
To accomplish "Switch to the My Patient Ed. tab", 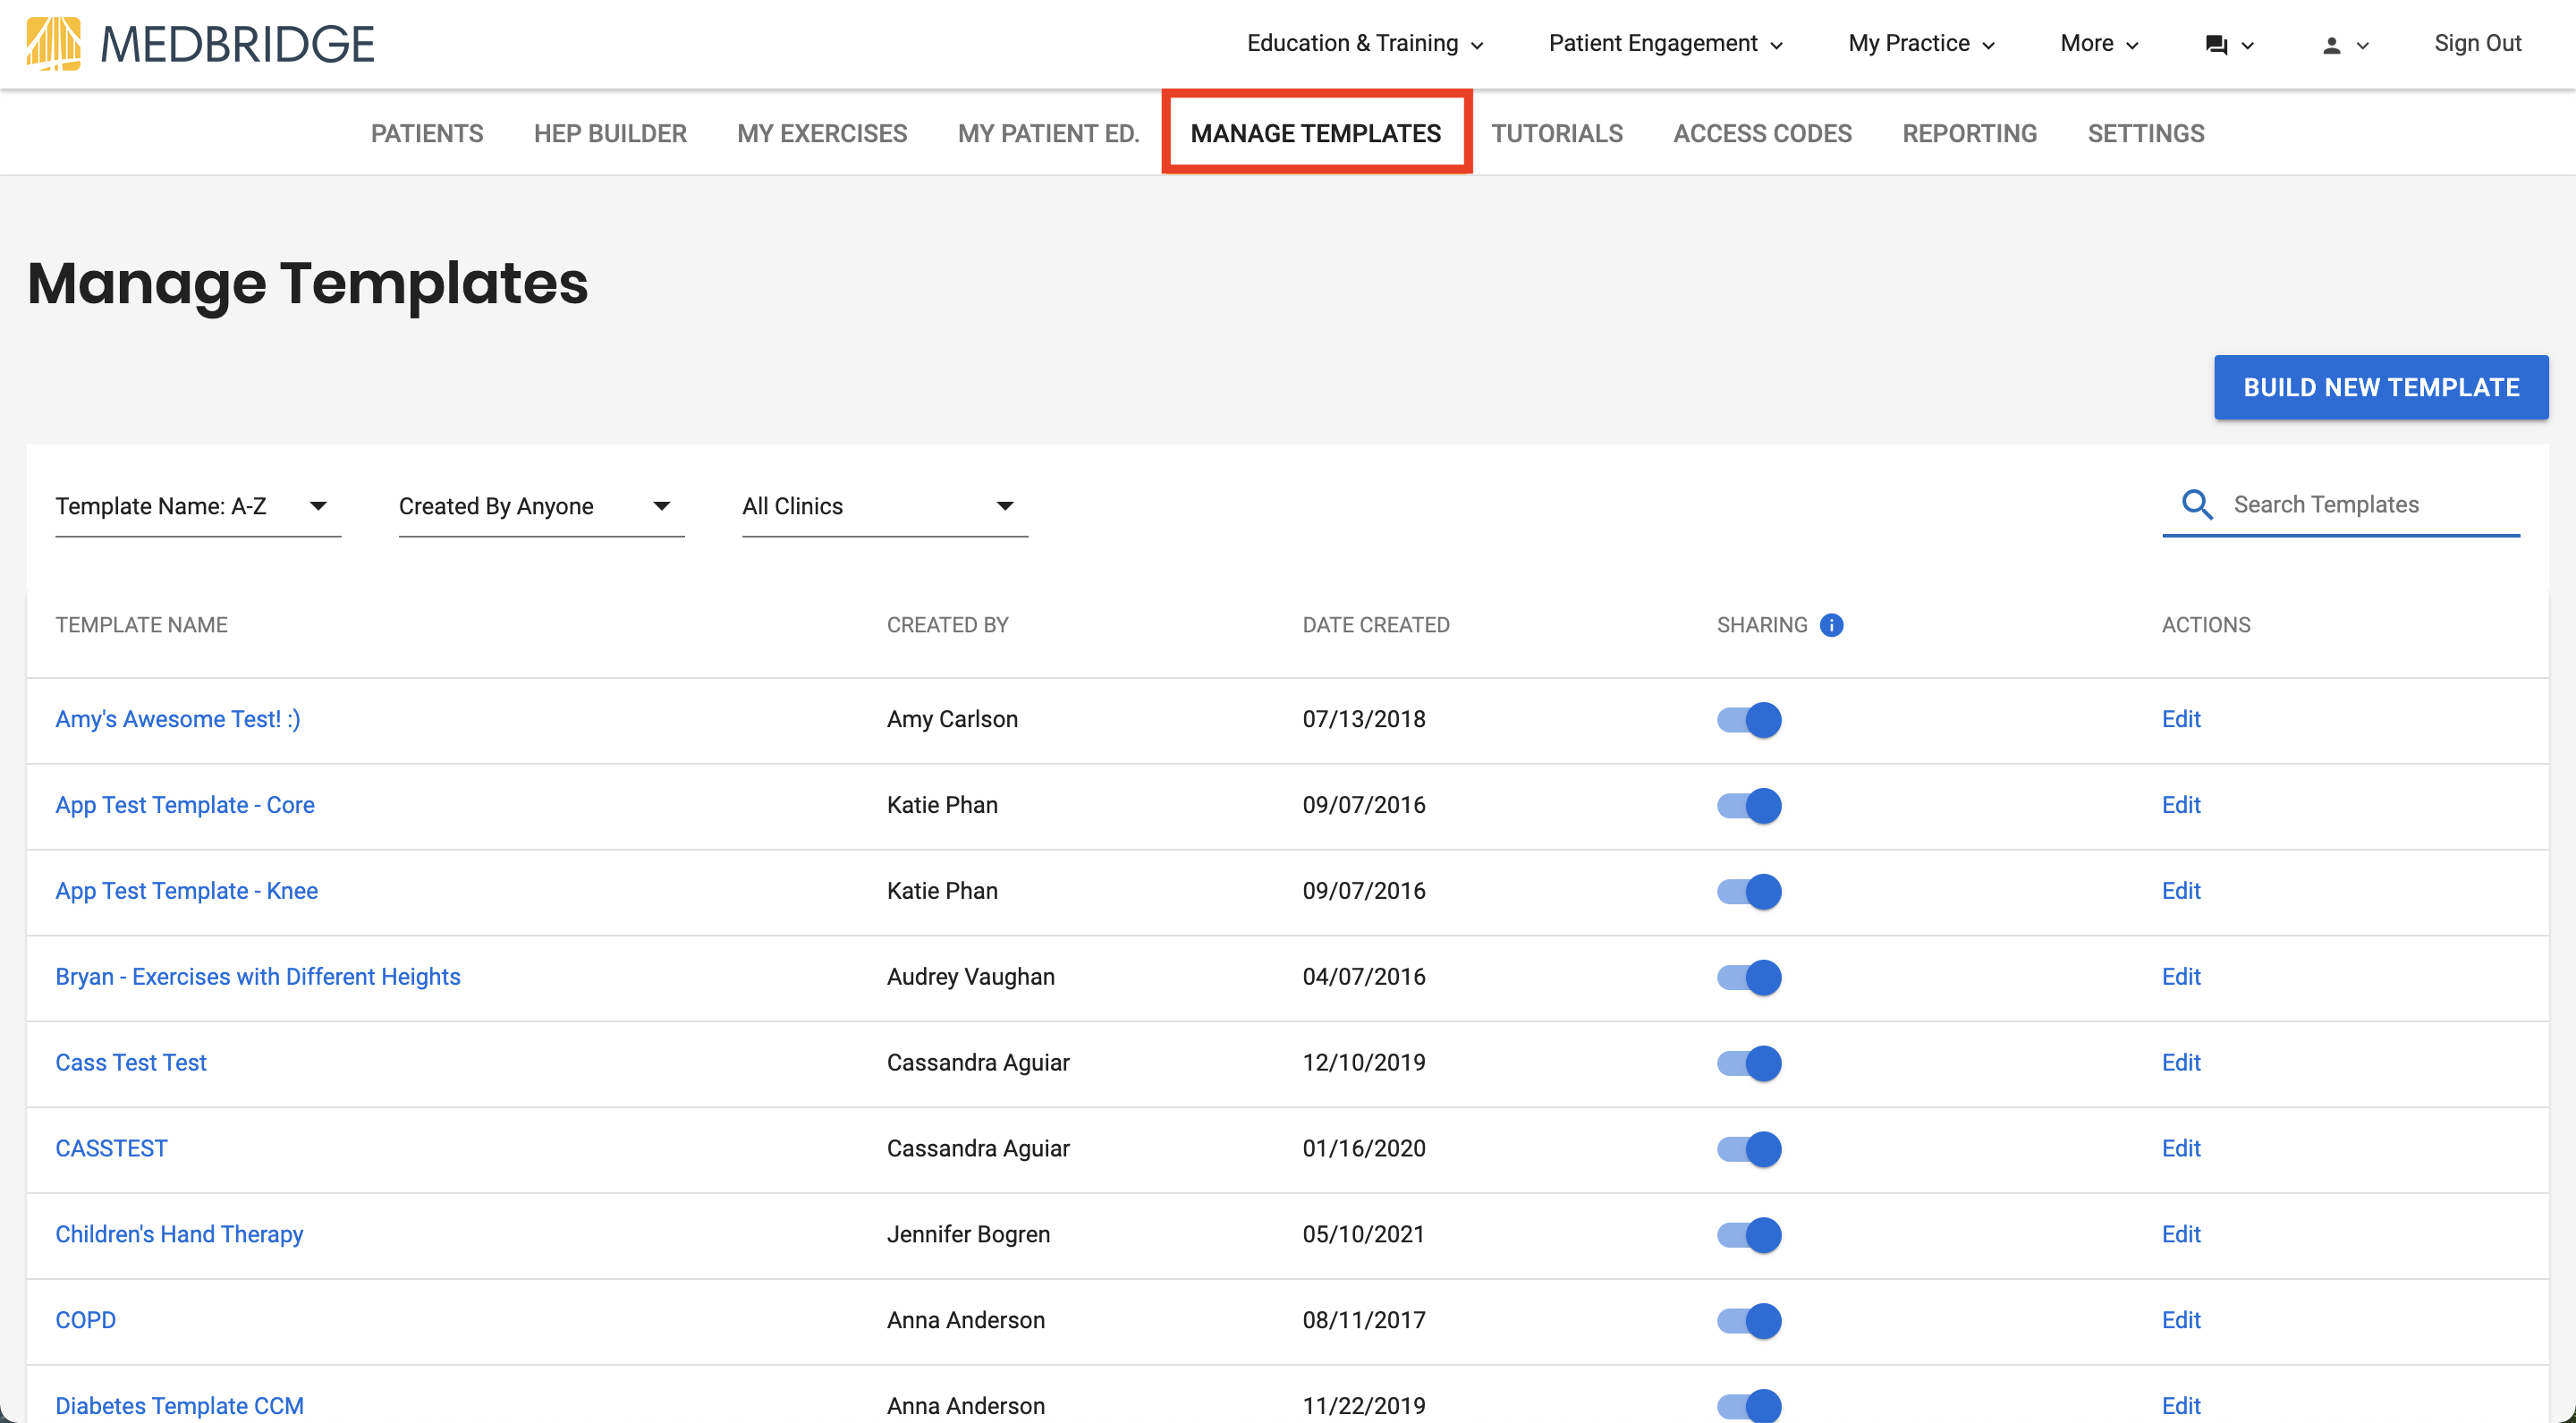I will [1048, 133].
